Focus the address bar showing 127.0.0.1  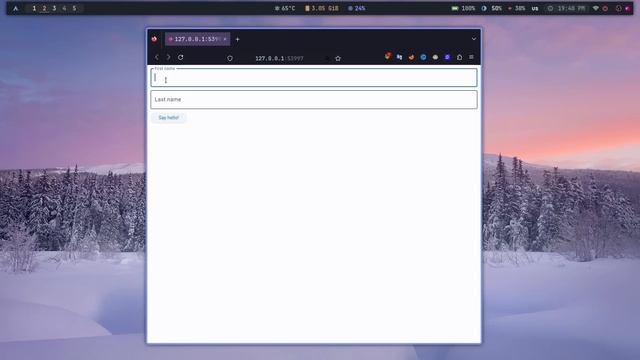[x=279, y=58]
